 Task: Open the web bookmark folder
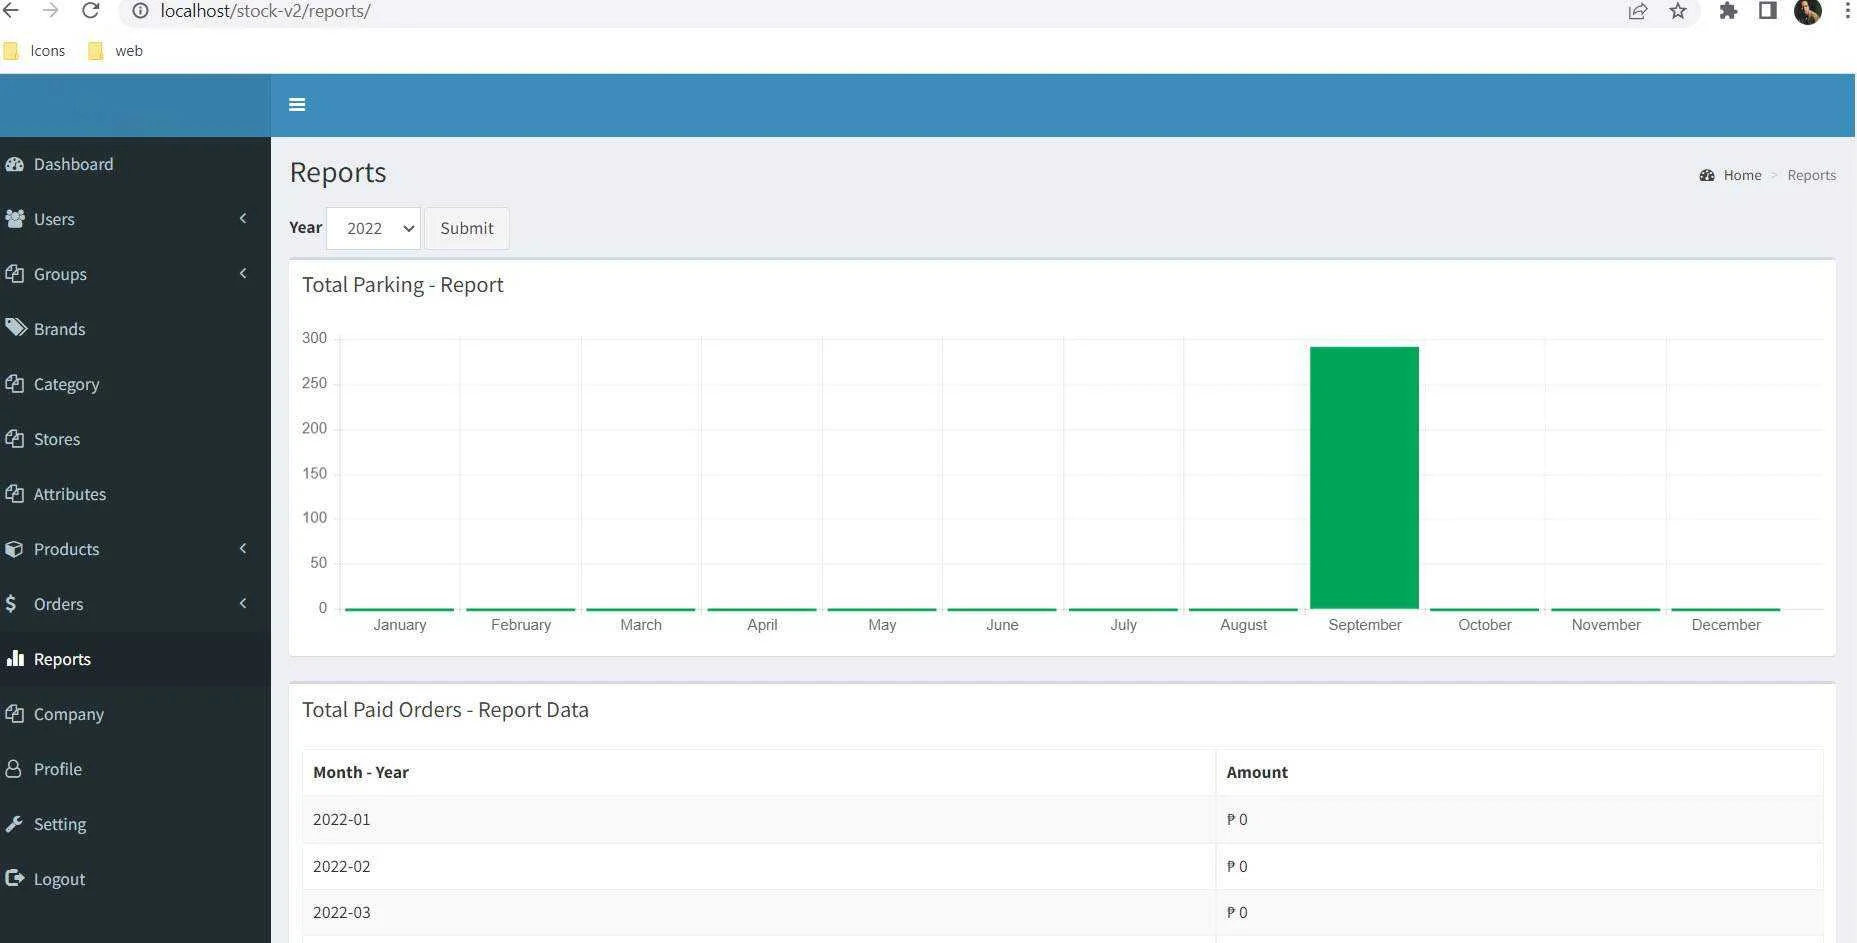tap(116, 51)
